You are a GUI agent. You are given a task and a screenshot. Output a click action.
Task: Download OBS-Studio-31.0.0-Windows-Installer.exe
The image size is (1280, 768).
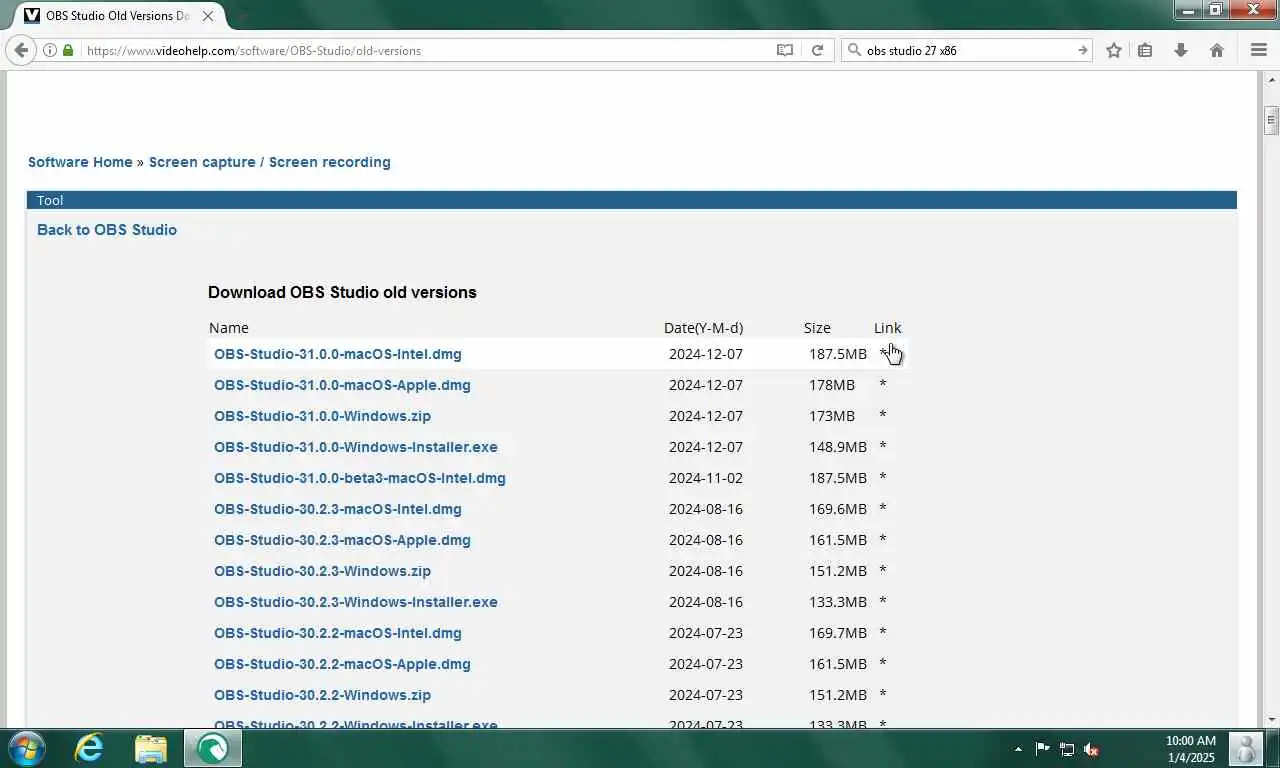[355, 447]
